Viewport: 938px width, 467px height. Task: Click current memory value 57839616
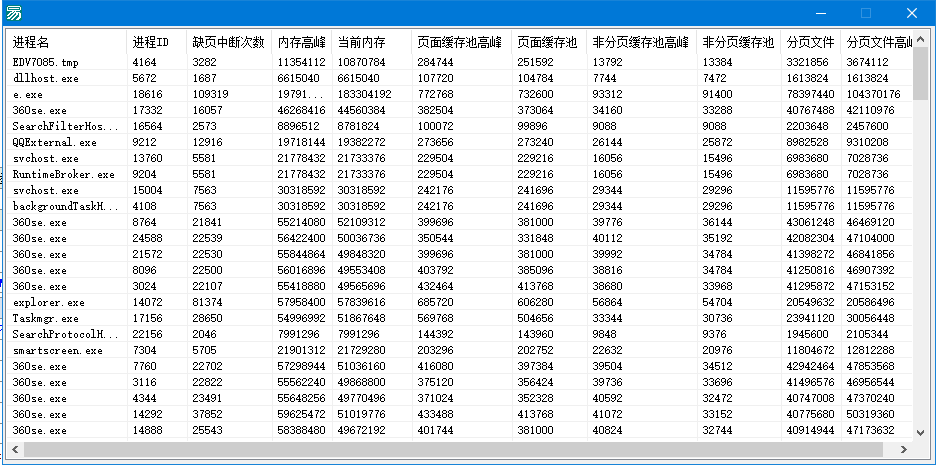coord(361,302)
